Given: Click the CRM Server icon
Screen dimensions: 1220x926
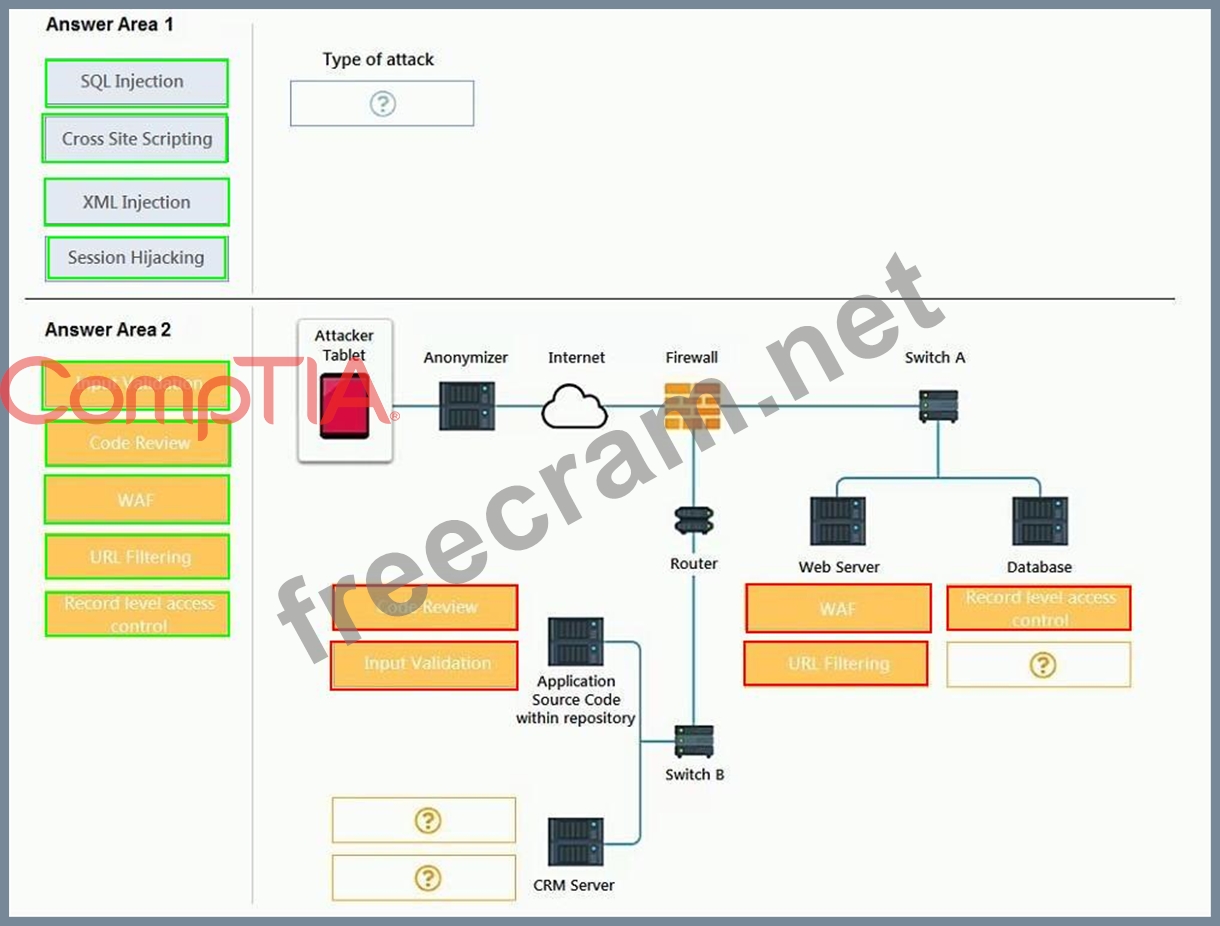Looking at the screenshot, I should (576, 842).
